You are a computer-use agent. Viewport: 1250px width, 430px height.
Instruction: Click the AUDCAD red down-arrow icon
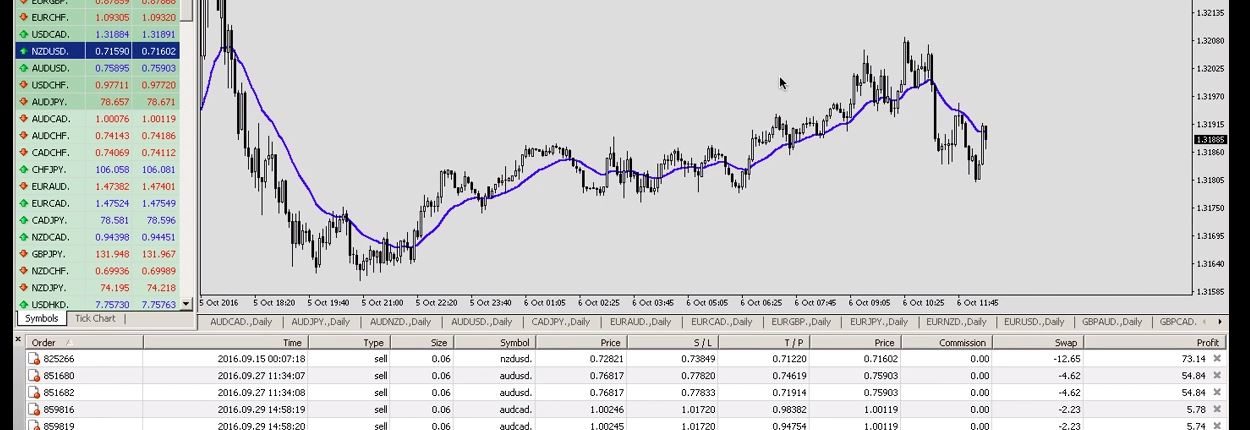(x=23, y=119)
